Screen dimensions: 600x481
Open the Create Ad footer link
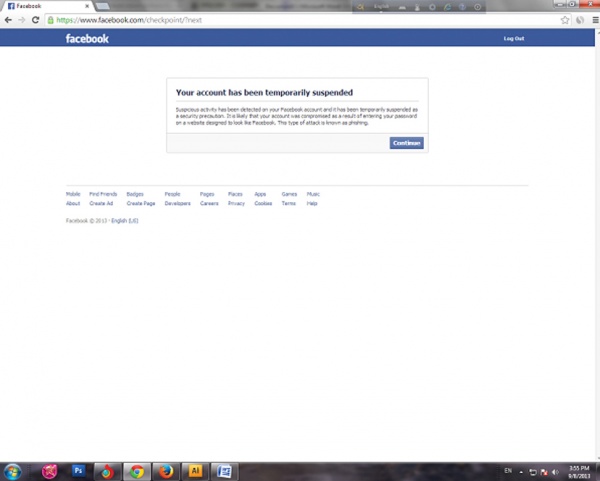coord(101,203)
